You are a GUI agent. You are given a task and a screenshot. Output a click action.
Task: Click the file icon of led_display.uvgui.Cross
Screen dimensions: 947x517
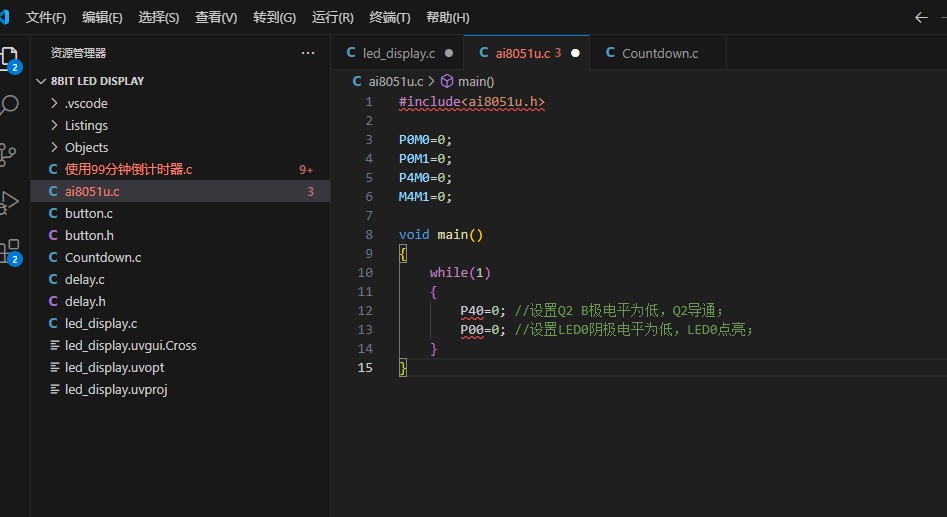coord(54,345)
